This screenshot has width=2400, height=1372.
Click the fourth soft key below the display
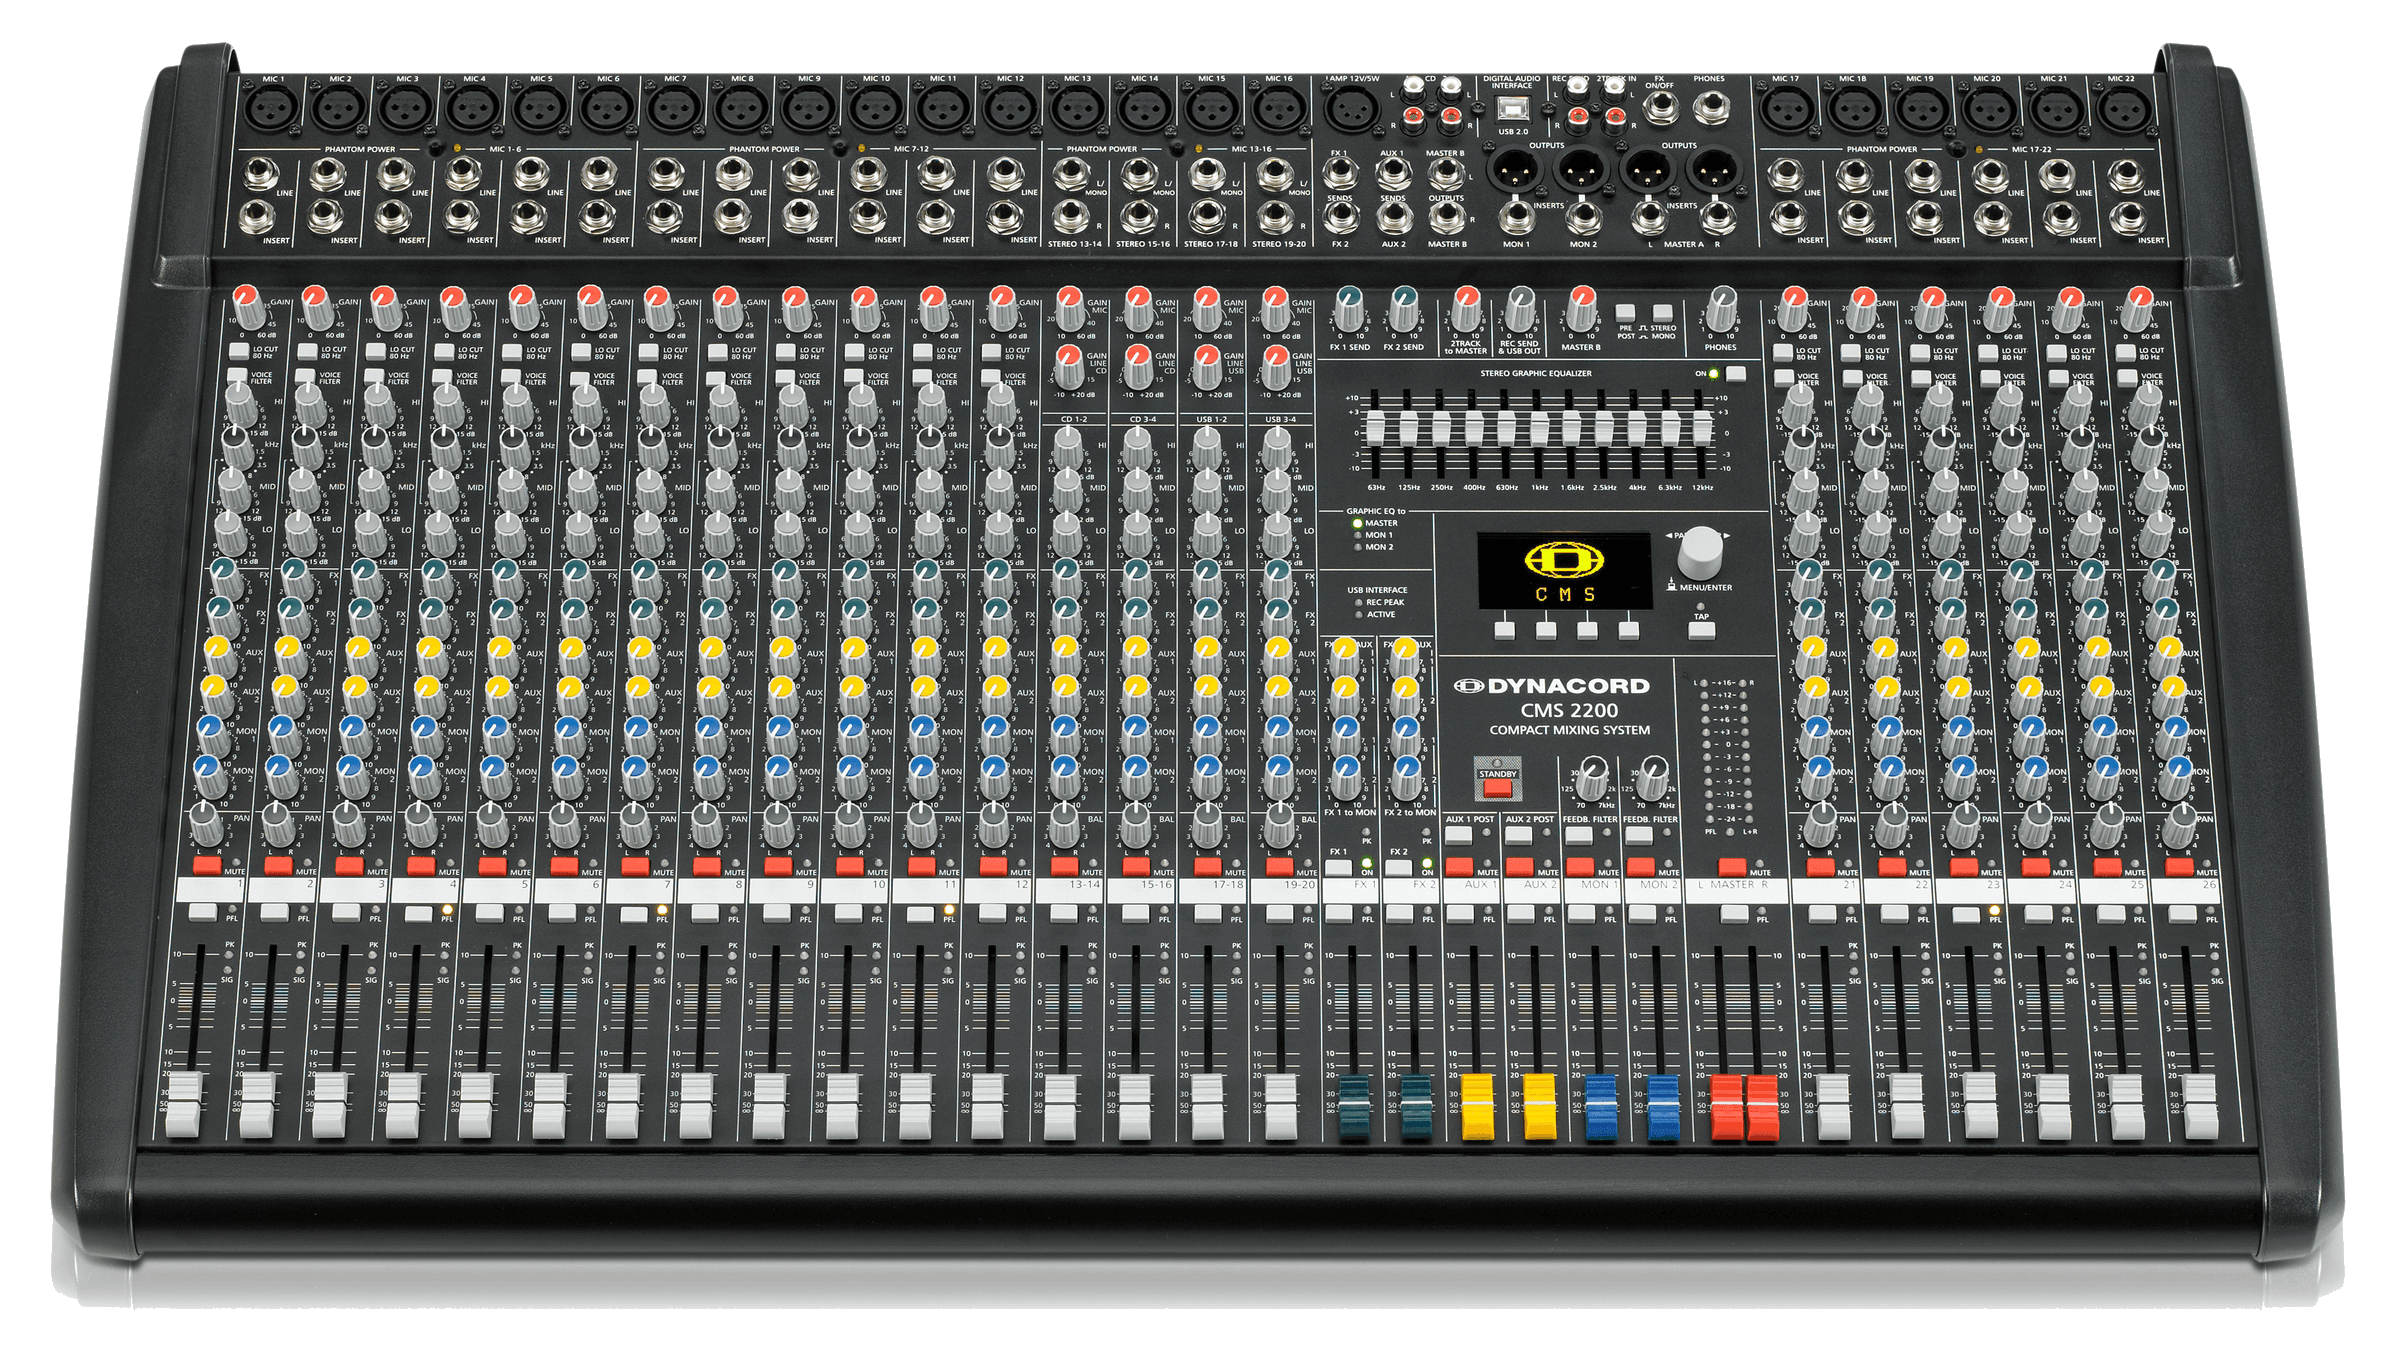coord(1629,630)
